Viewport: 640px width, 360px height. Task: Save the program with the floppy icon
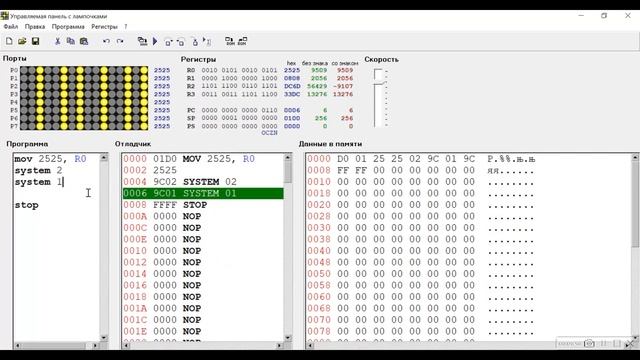[x=36, y=41]
